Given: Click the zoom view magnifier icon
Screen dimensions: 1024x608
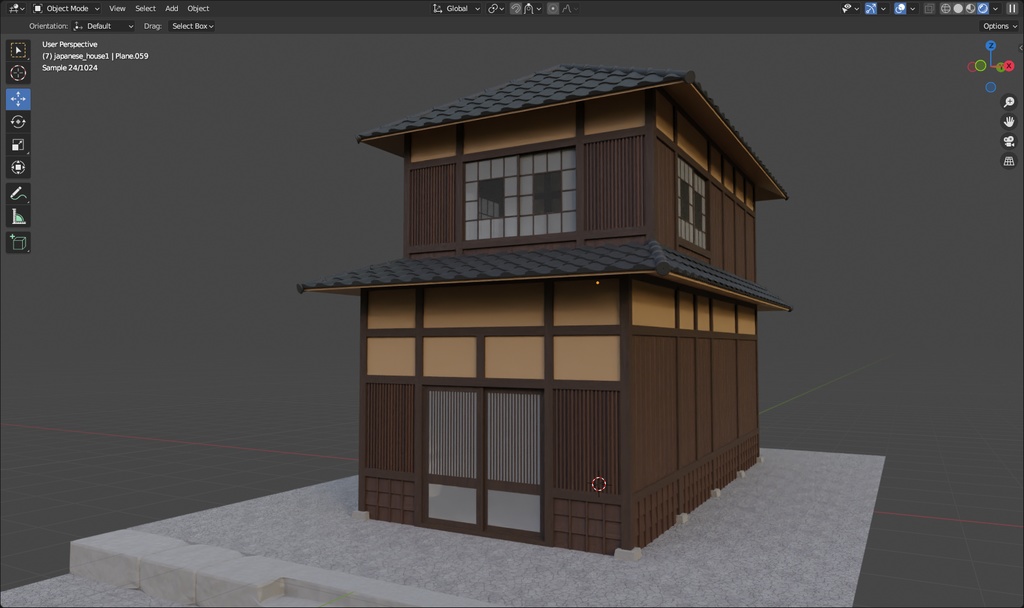Looking at the screenshot, I should point(1009,103).
